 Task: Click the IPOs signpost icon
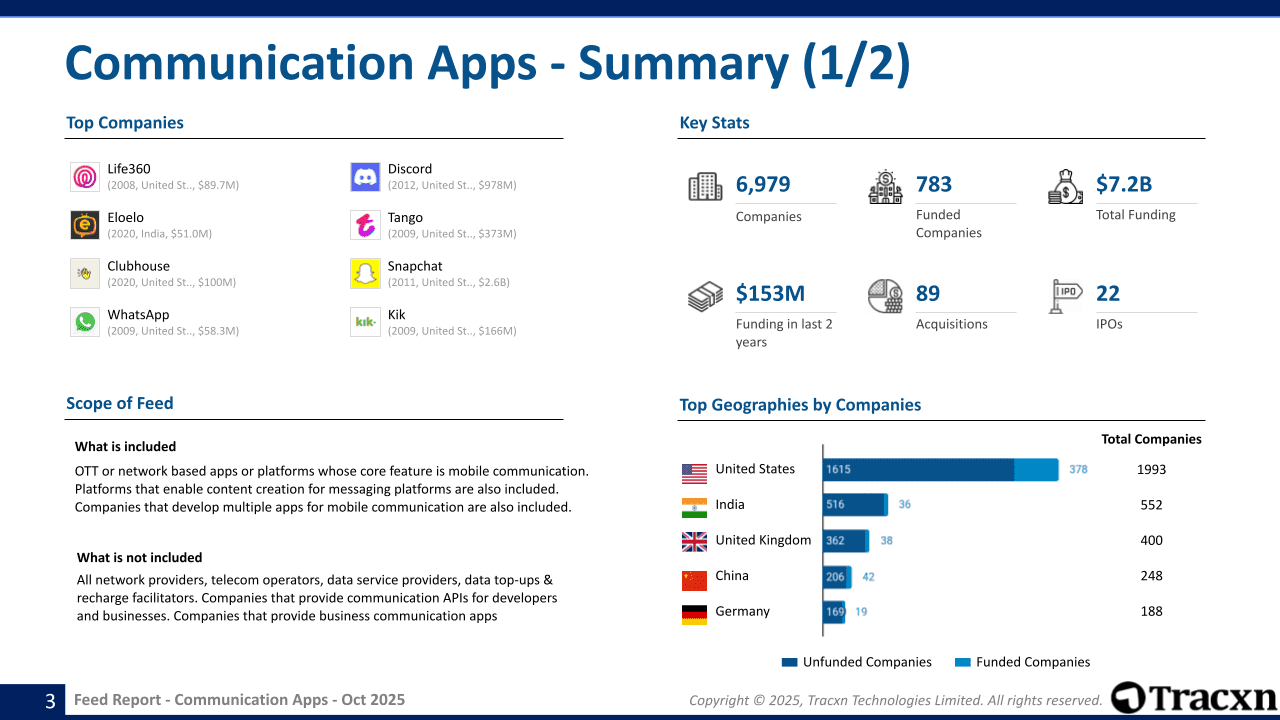[x=1065, y=296]
